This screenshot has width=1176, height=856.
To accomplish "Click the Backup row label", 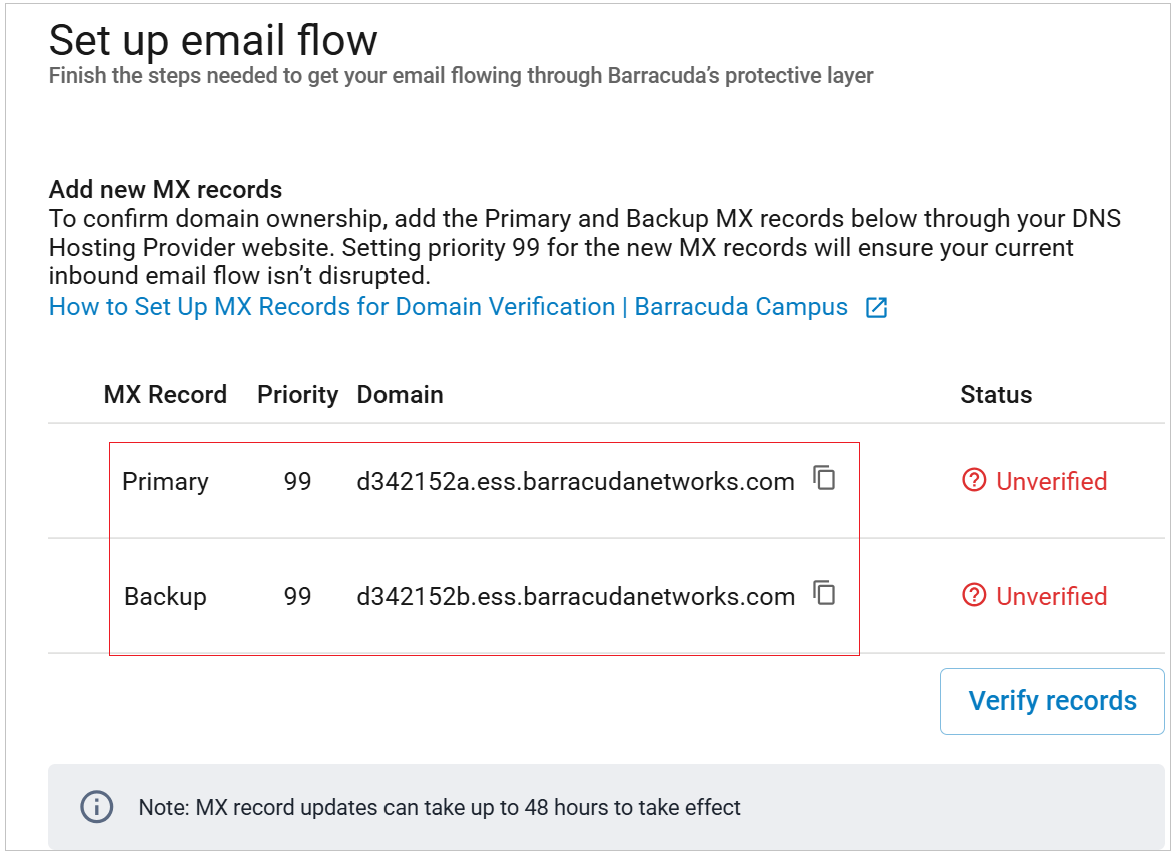I will point(165,597).
